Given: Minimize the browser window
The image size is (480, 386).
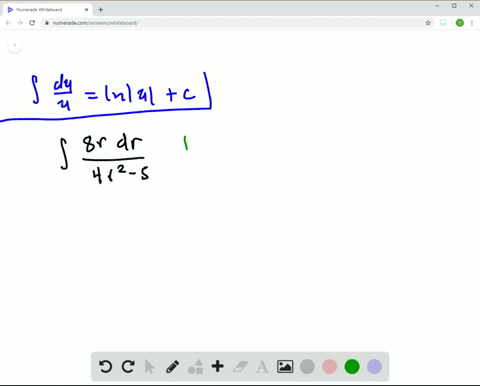Looking at the screenshot, I should pyautogui.click(x=437, y=6).
